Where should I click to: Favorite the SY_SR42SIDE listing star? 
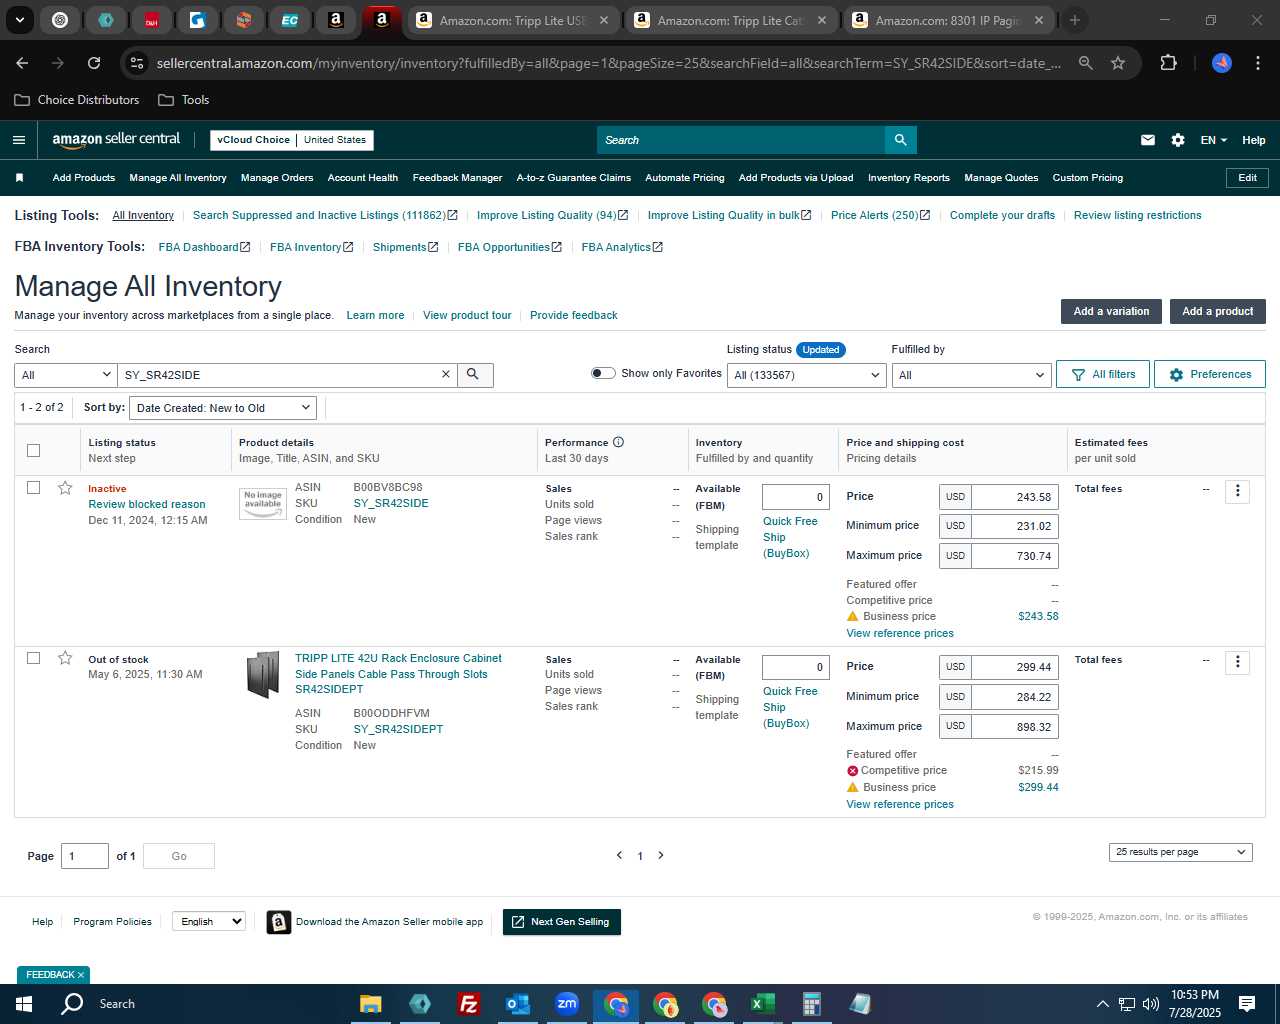(x=65, y=488)
